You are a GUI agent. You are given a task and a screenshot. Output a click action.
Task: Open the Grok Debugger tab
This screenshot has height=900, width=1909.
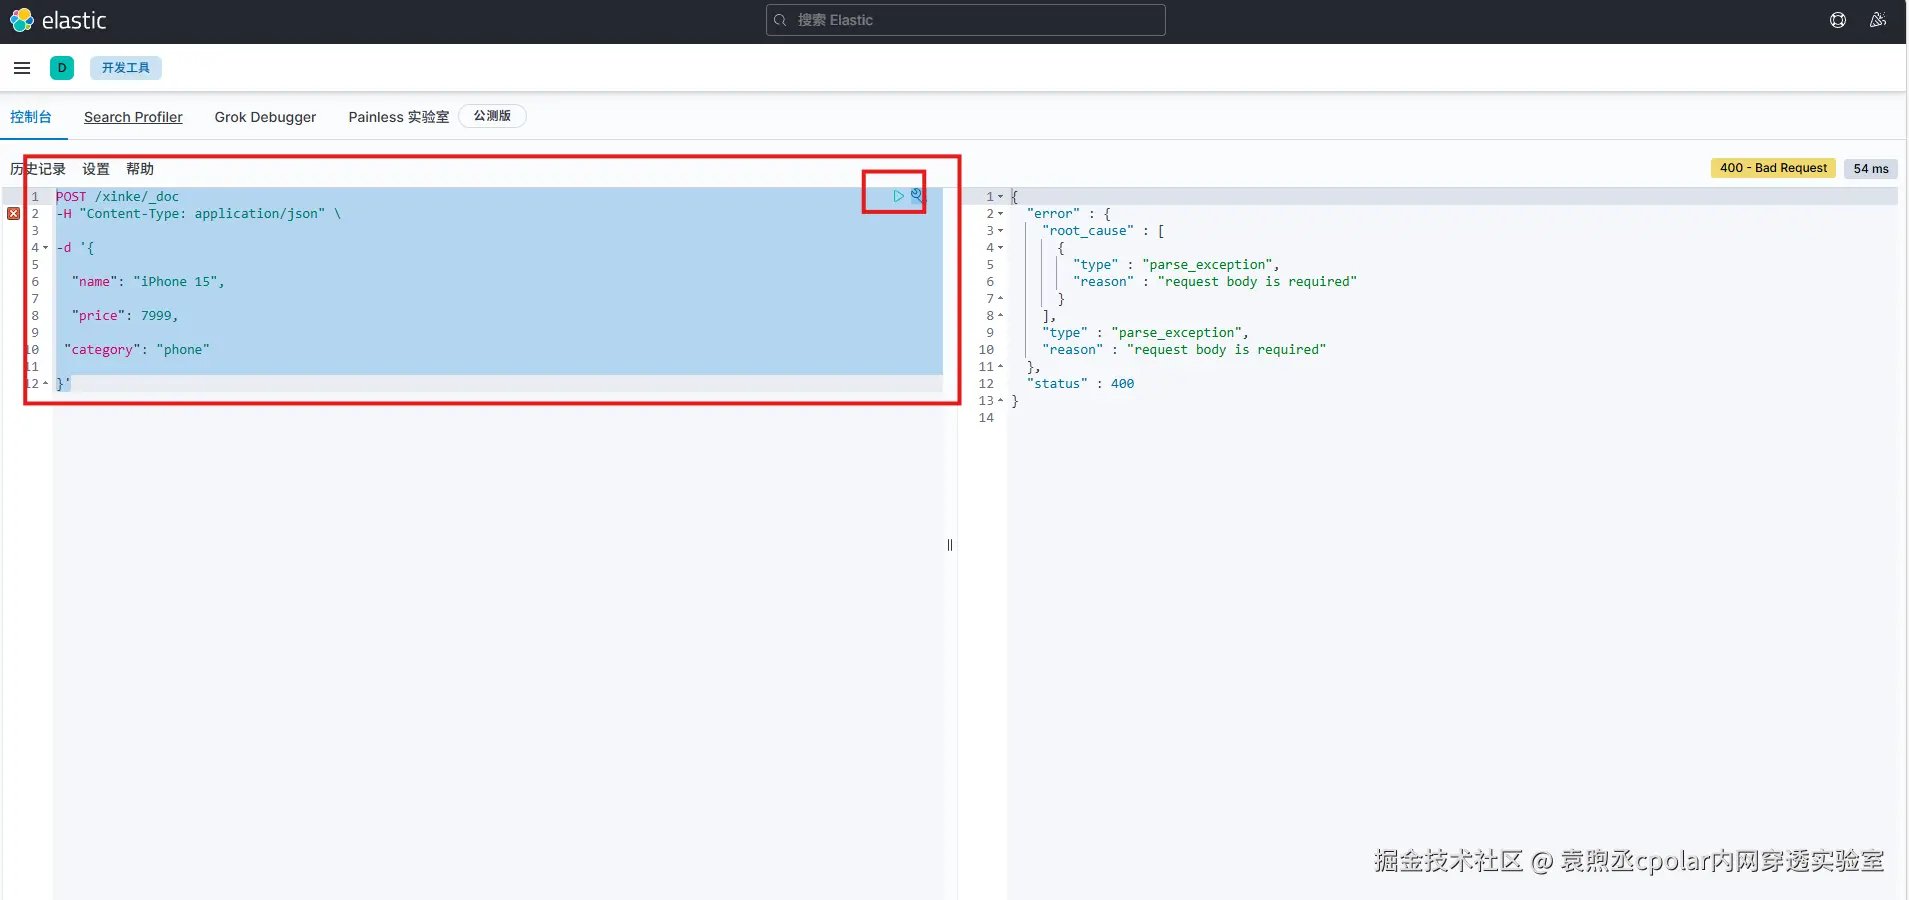pyautogui.click(x=265, y=117)
